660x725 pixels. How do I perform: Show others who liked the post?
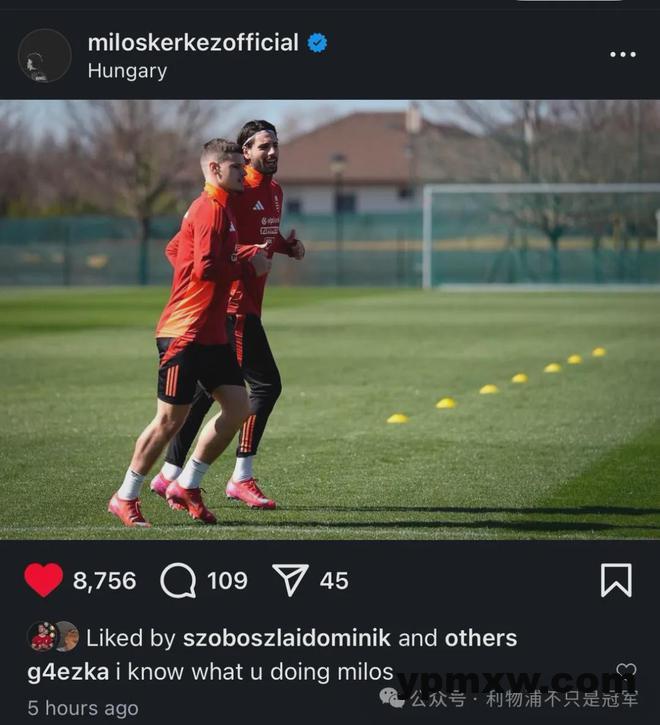tap(481, 638)
